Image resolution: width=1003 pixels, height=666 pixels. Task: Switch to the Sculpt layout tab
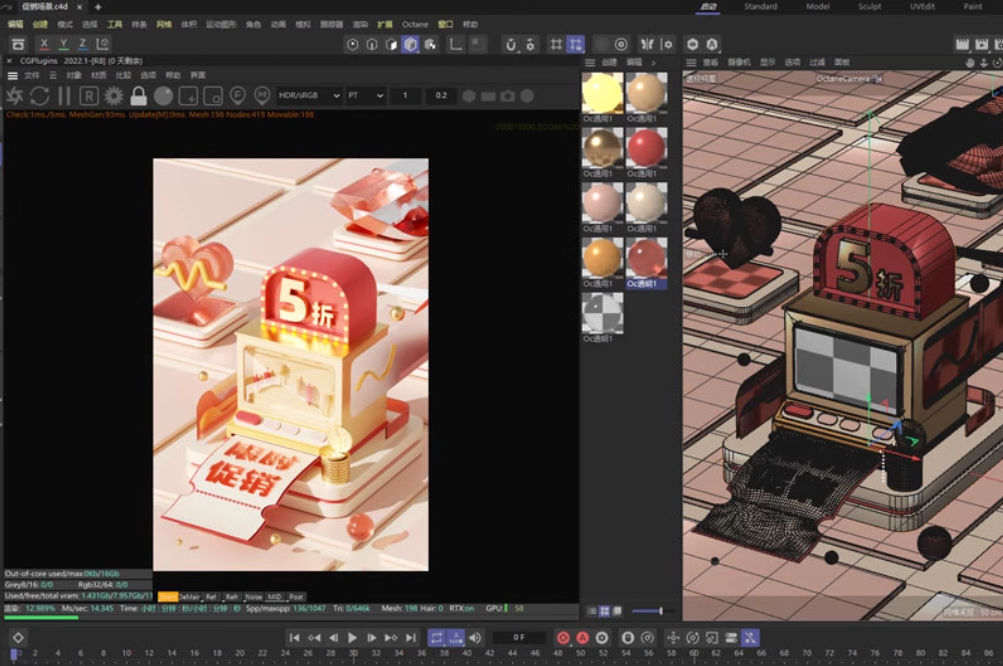(x=867, y=6)
